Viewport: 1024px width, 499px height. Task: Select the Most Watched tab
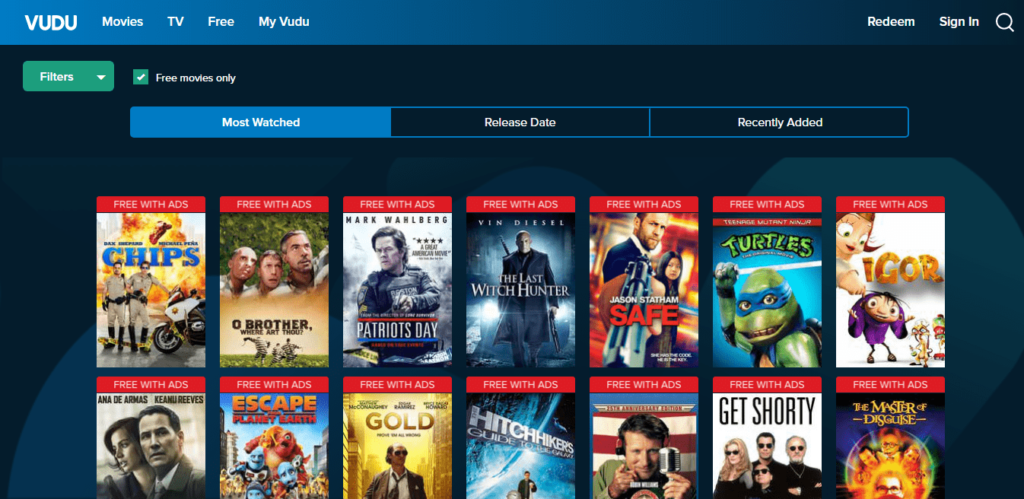[x=261, y=122]
